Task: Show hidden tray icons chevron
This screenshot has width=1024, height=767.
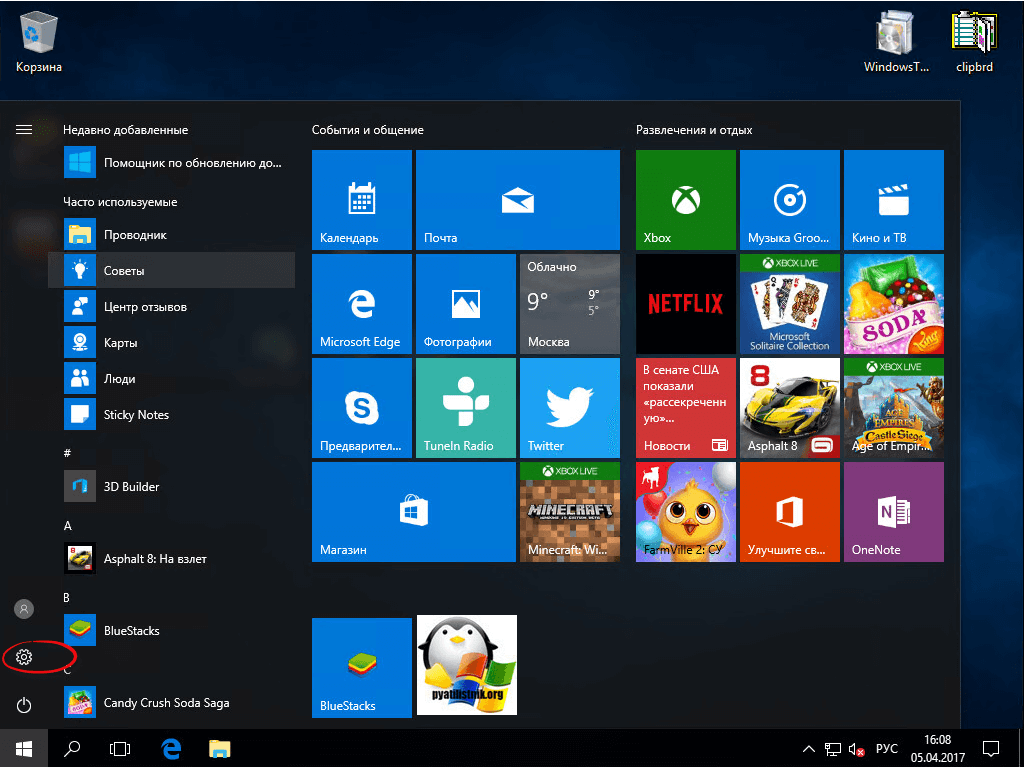Action: [809, 749]
